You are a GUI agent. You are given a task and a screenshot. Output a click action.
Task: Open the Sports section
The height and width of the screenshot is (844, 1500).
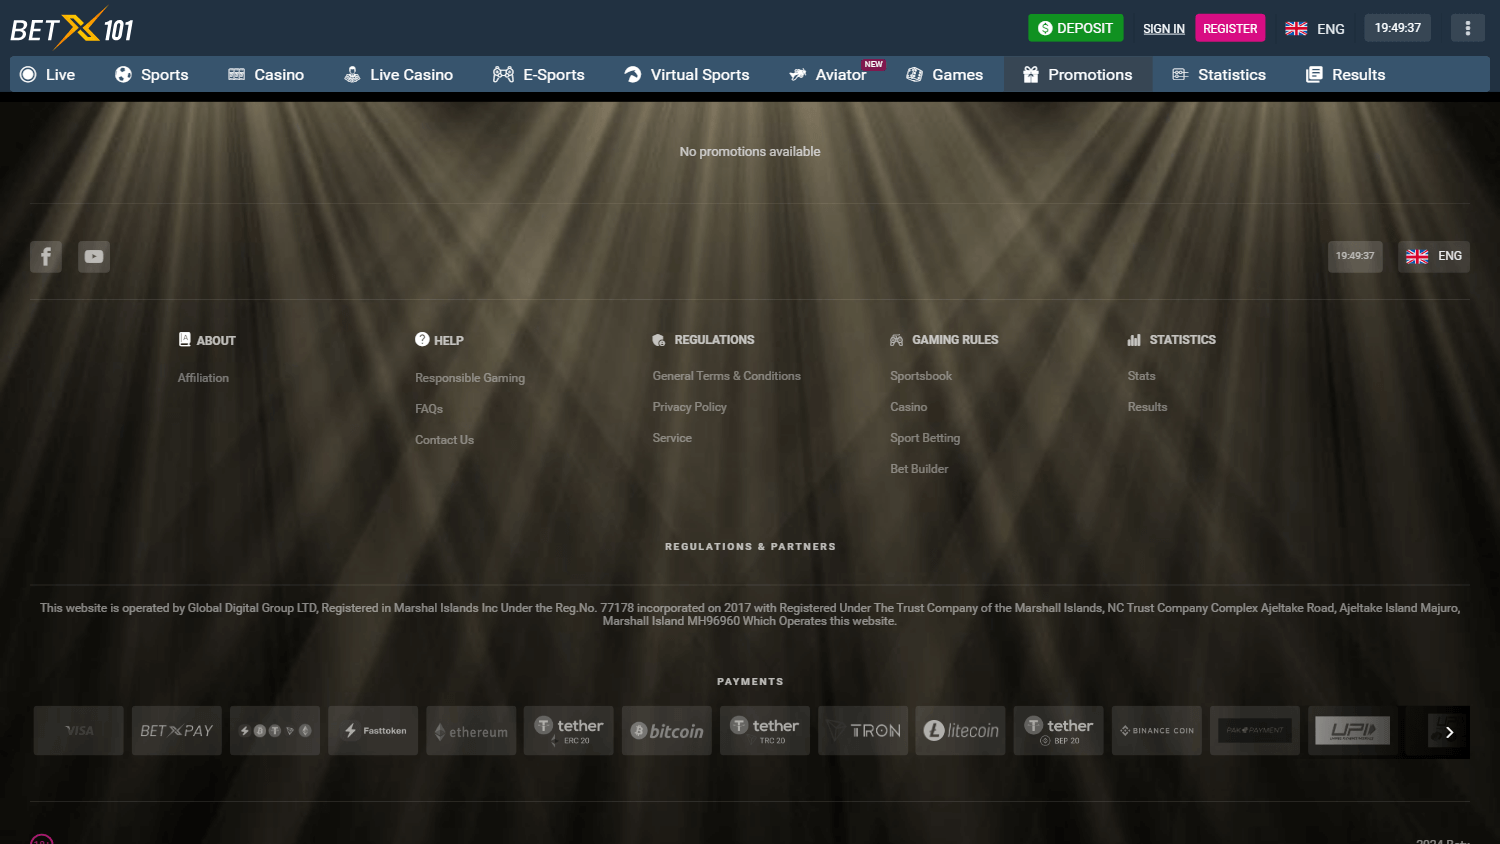click(x=152, y=74)
